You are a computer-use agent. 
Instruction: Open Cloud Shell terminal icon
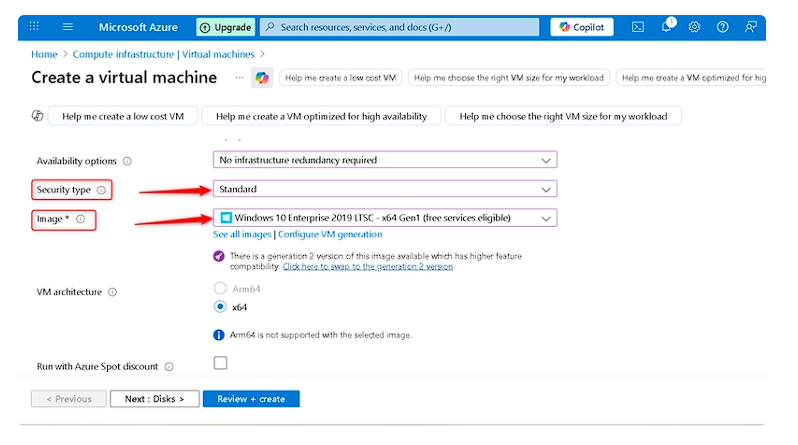tap(638, 27)
